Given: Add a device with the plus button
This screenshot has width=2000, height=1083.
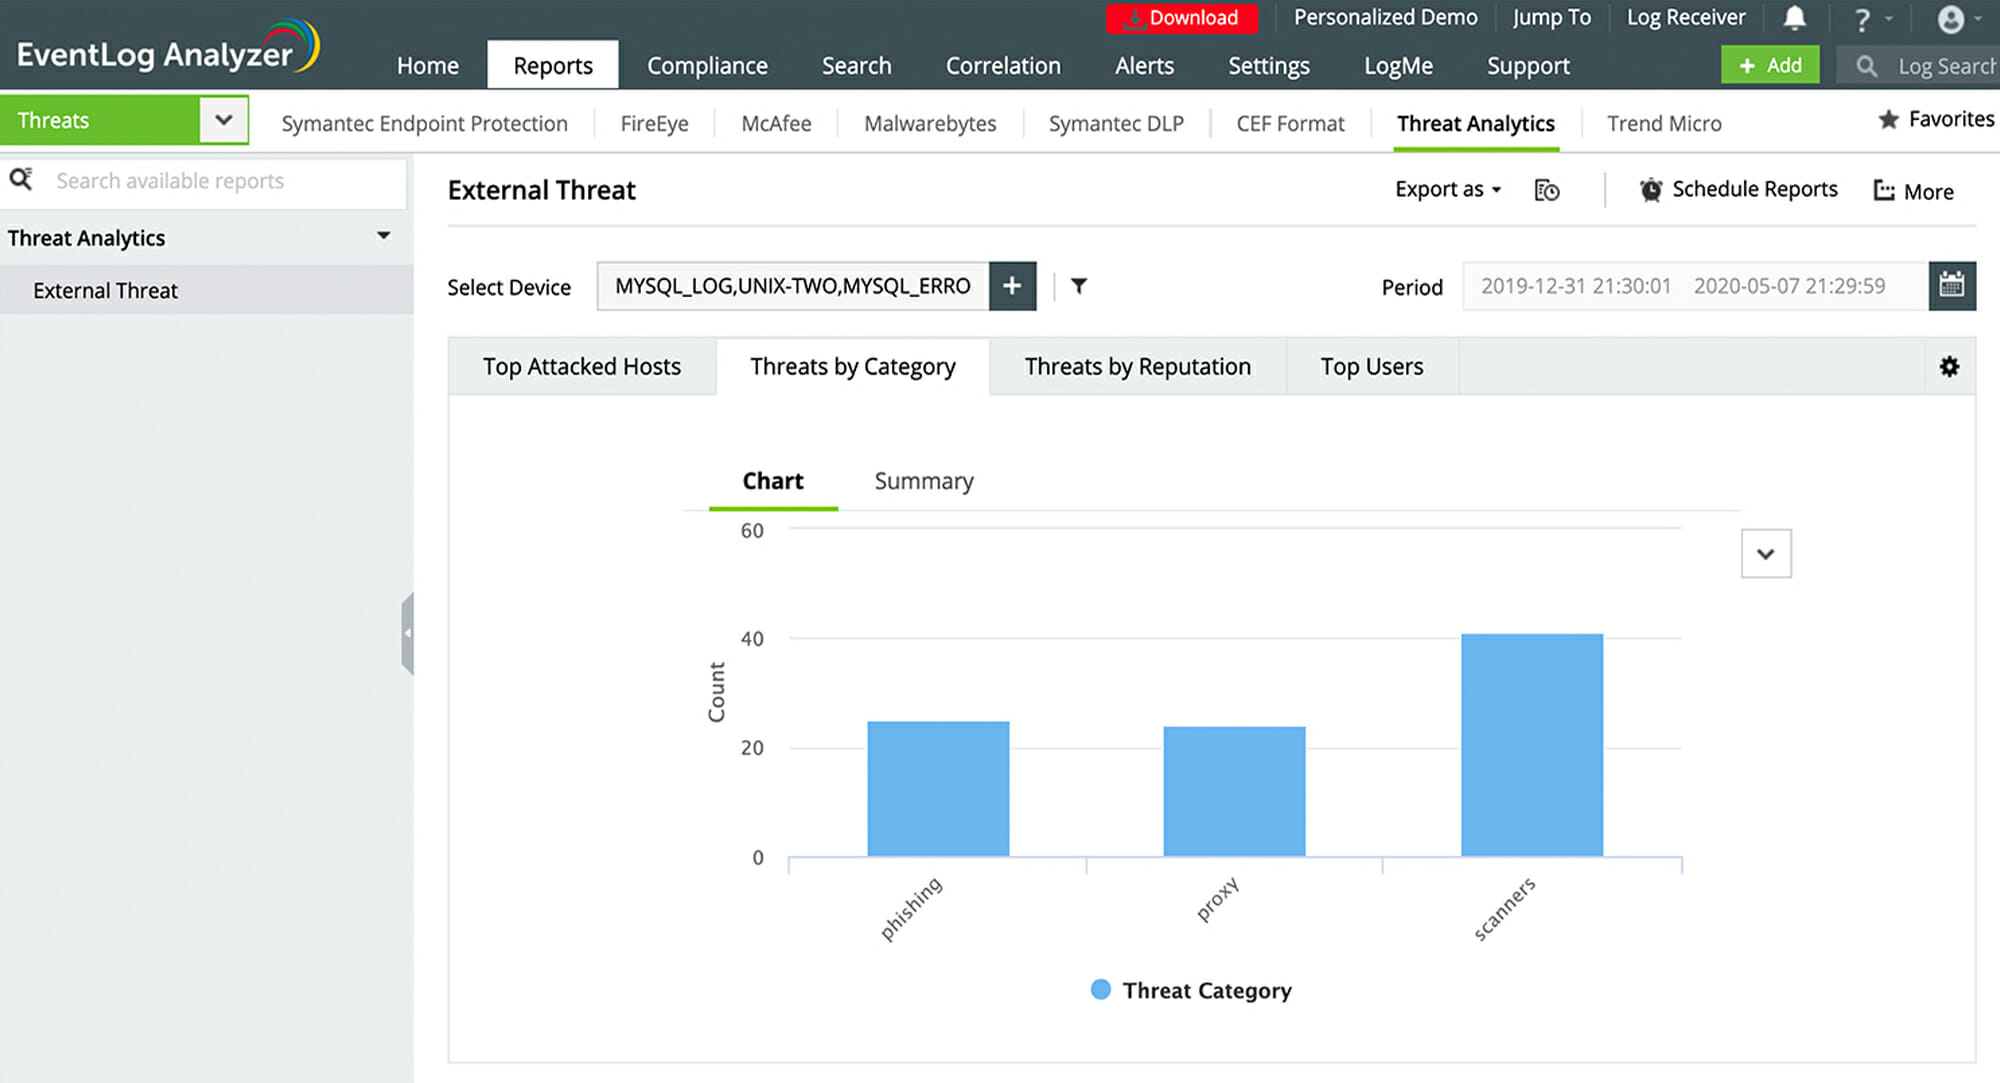Looking at the screenshot, I should [1012, 286].
